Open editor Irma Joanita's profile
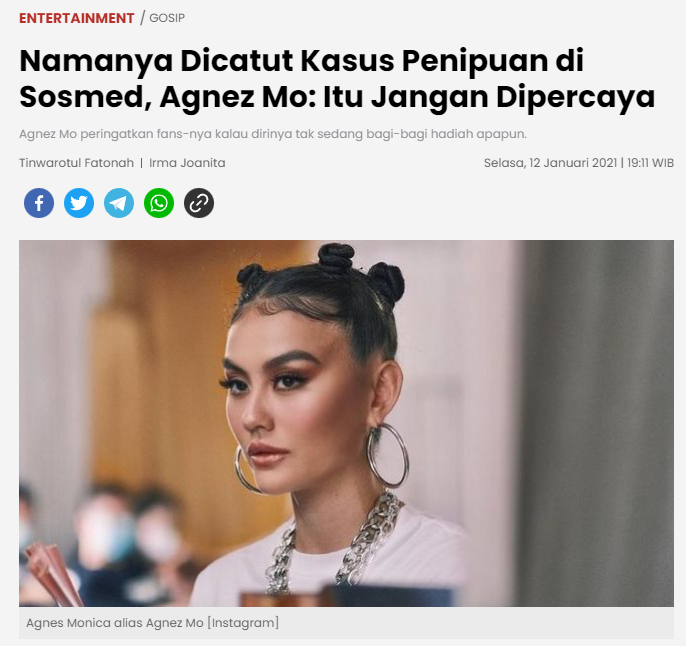686x646 pixels. click(x=187, y=163)
